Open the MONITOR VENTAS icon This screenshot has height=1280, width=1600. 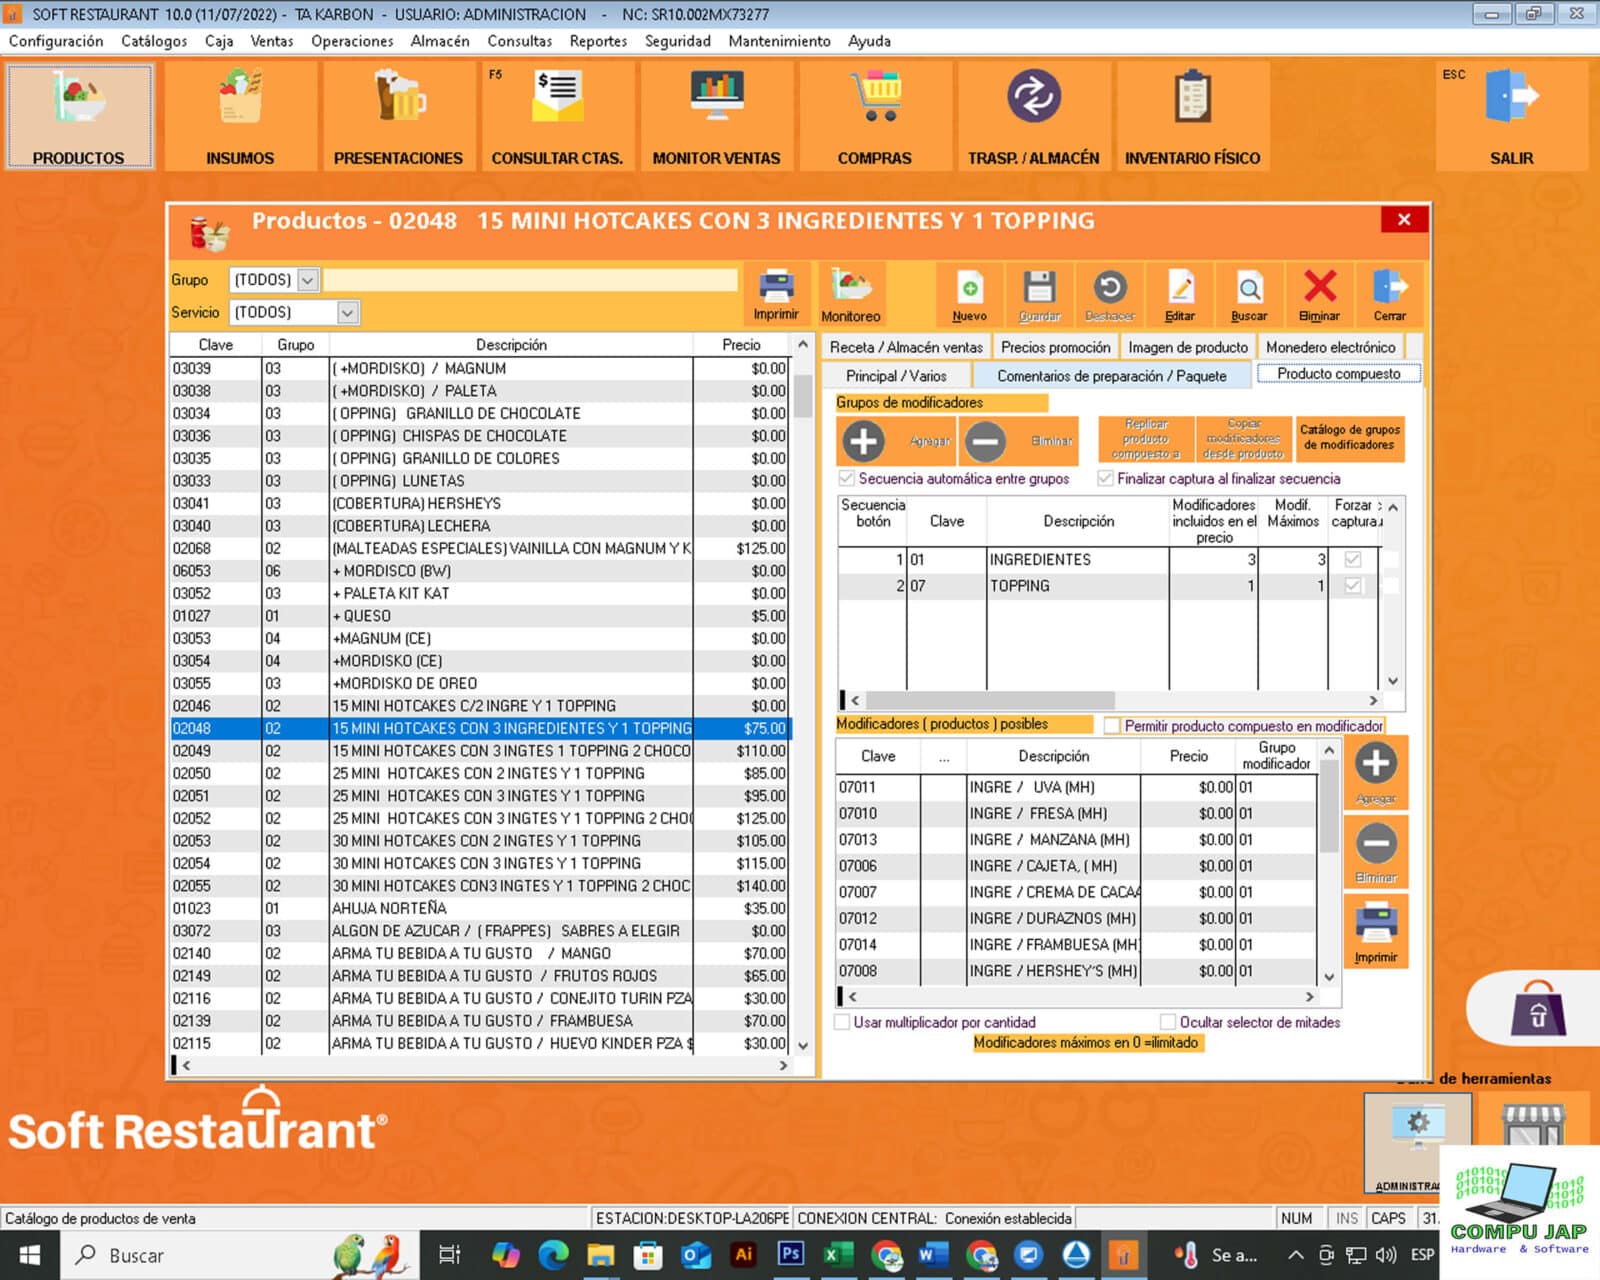[x=716, y=115]
